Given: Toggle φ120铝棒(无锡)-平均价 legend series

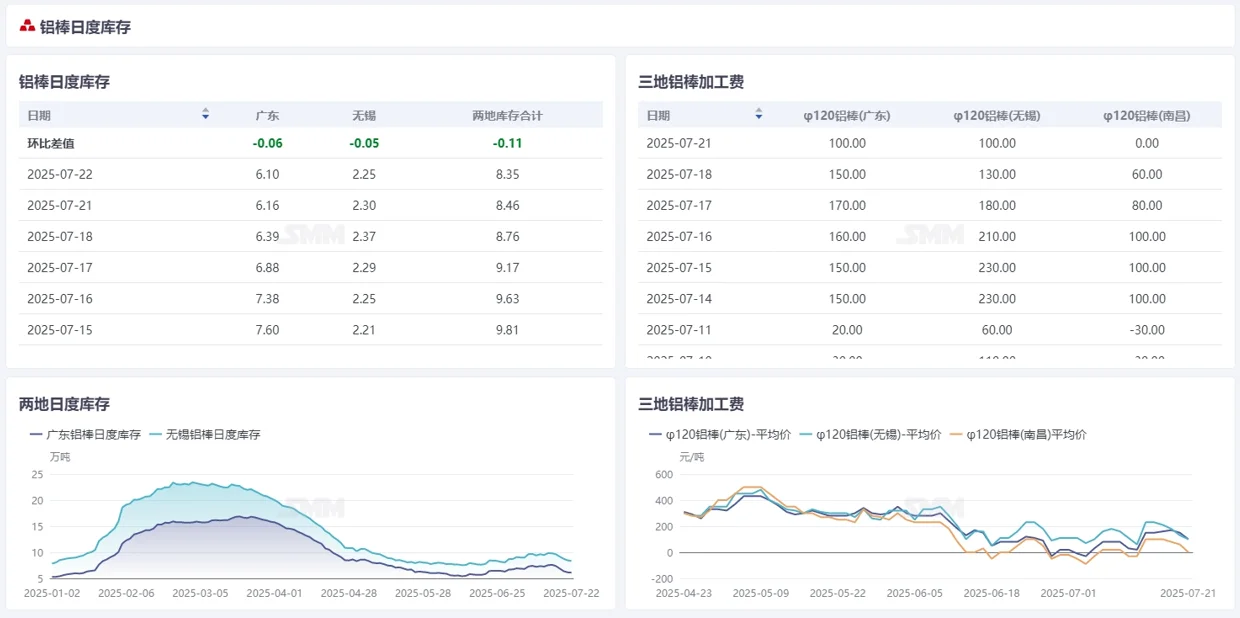Looking at the screenshot, I should click(x=870, y=435).
